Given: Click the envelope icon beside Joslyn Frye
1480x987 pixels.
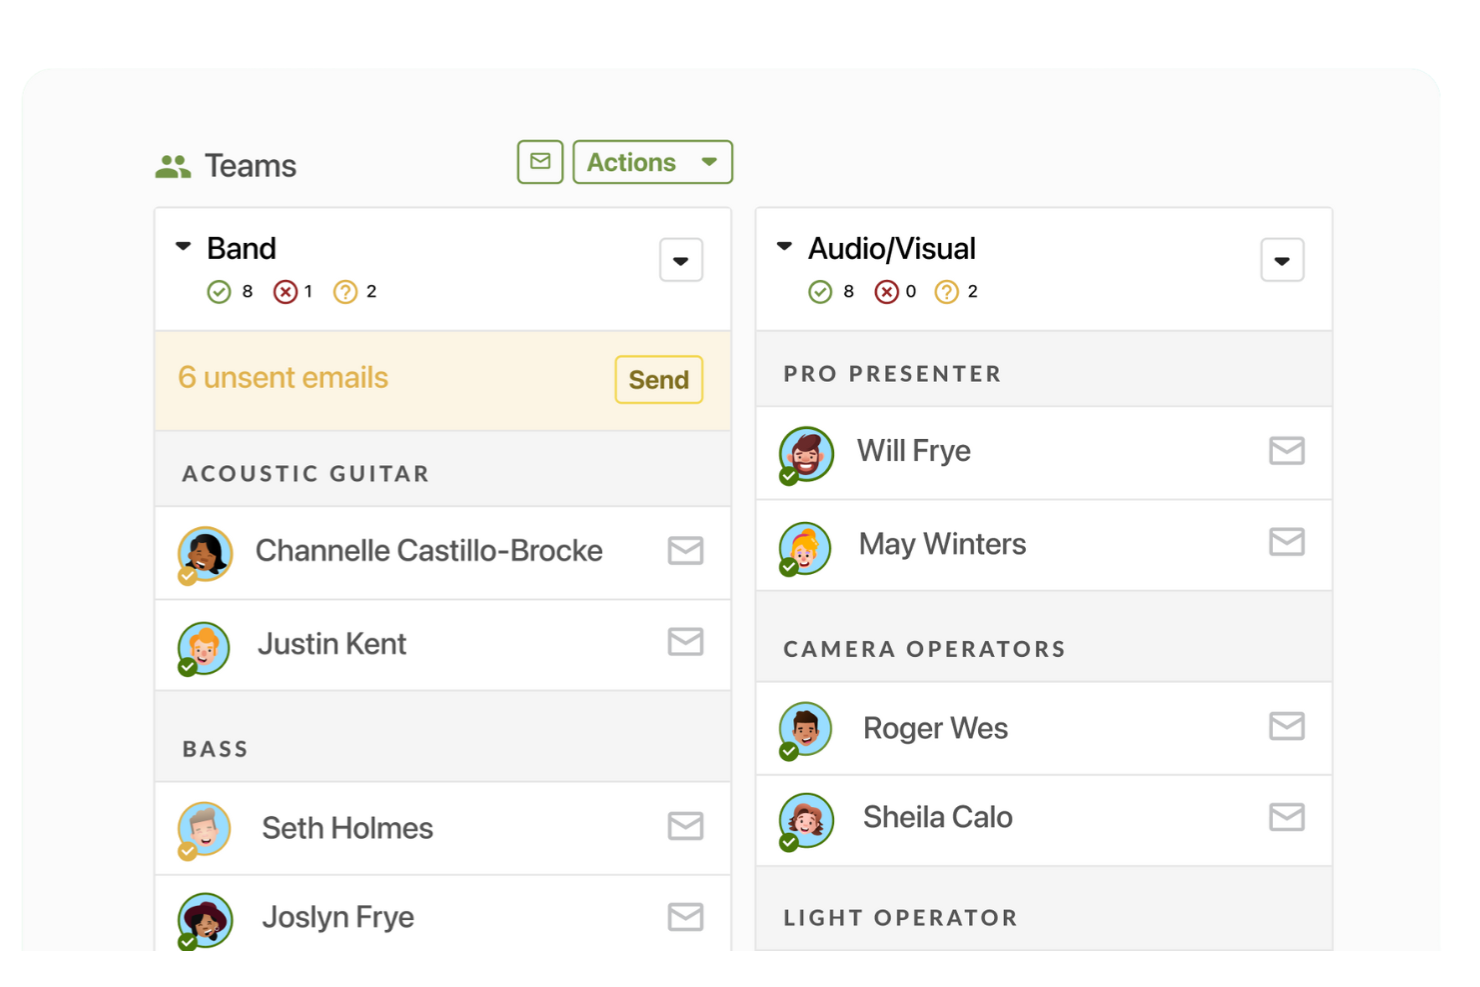Looking at the screenshot, I should (x=685, y=915).
